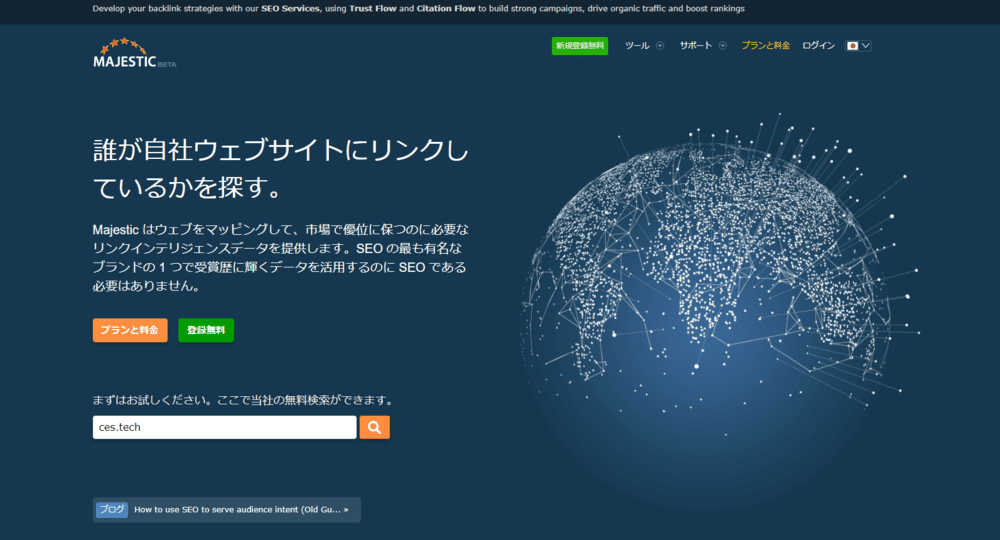The height and width of the screenshot is (540, 1000).
Task: Open the サポート menu
Action: coord(696,46)
